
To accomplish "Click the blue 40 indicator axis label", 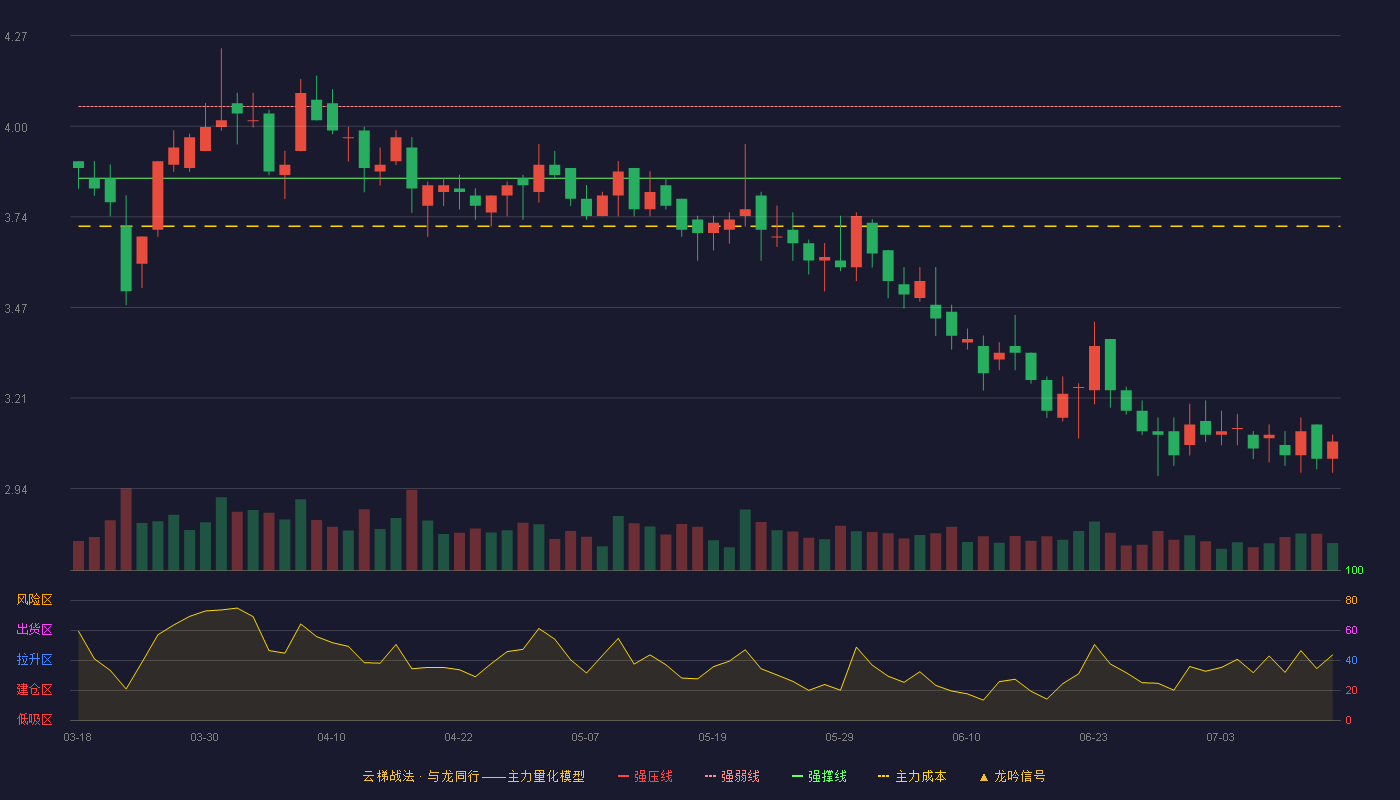I will pos(1351,660).
